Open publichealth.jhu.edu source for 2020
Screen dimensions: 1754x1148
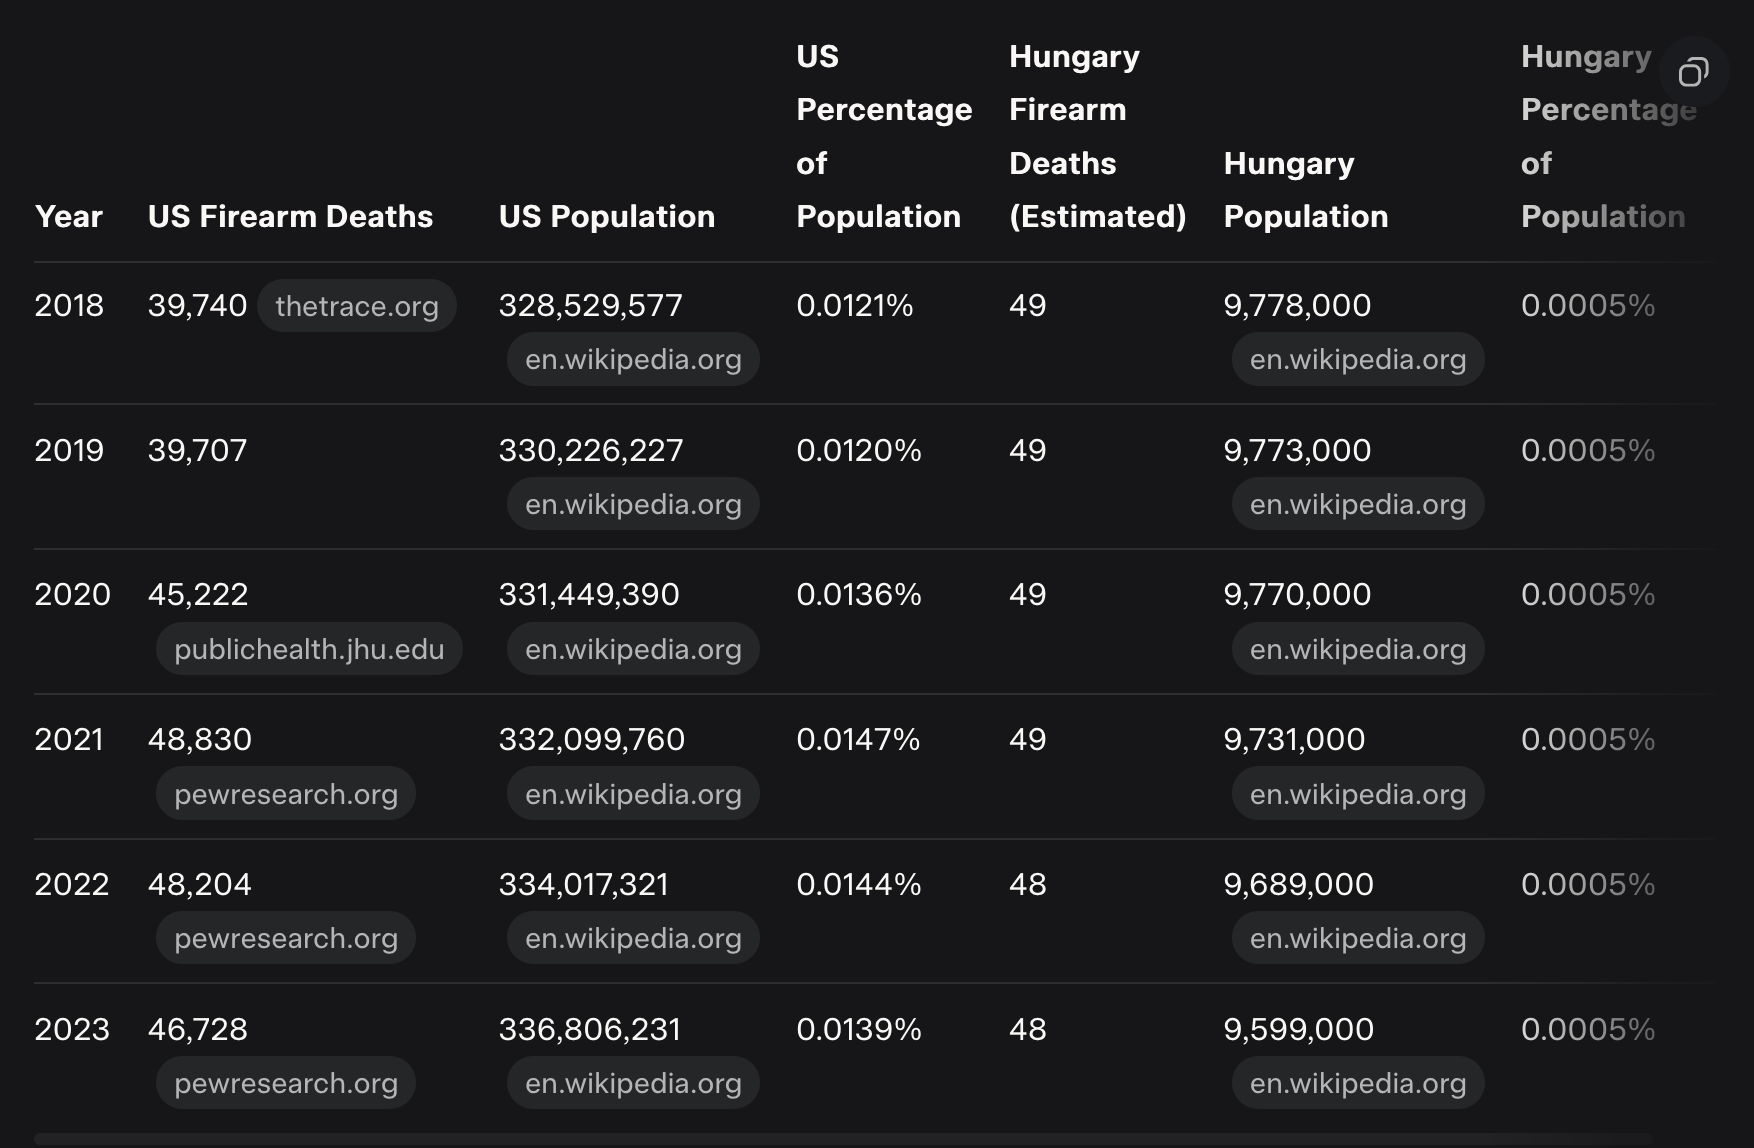[308, 650]
